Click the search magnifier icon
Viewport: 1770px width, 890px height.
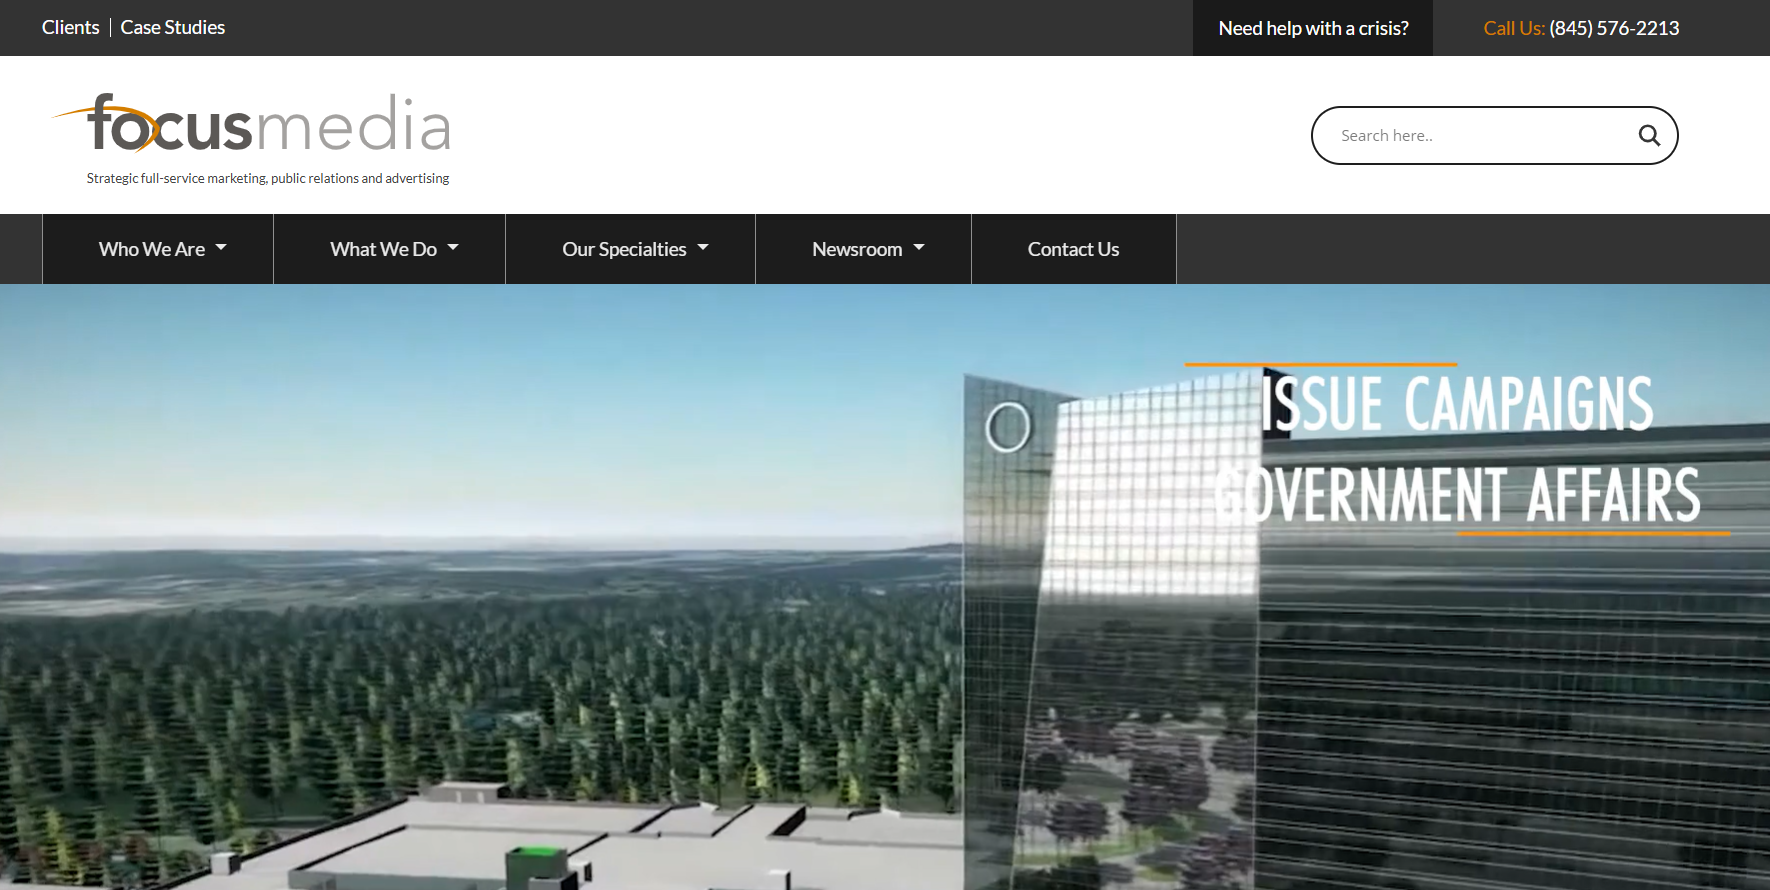pyautogui.click(x=1649, y=135)
